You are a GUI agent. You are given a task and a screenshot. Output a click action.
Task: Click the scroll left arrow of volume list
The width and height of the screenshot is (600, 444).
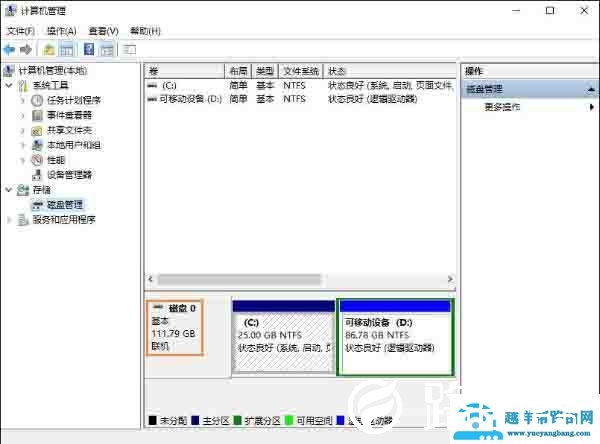click(x=150, y=279)
